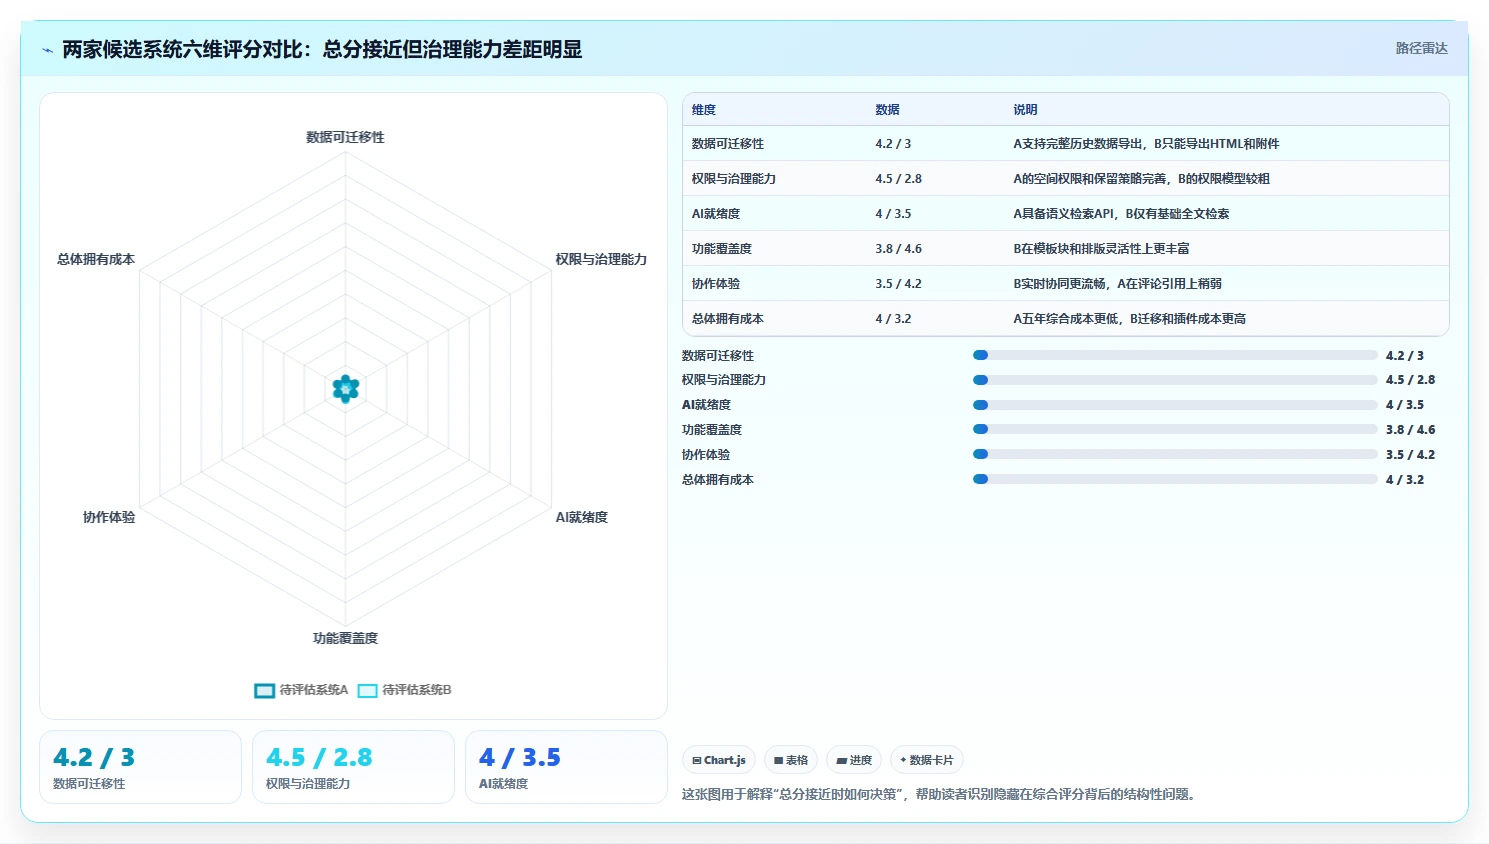Click the 4 / 3.5 table cell
Image resolution: width=1489 pixels, height=844 pixels.
coord(893,214)
